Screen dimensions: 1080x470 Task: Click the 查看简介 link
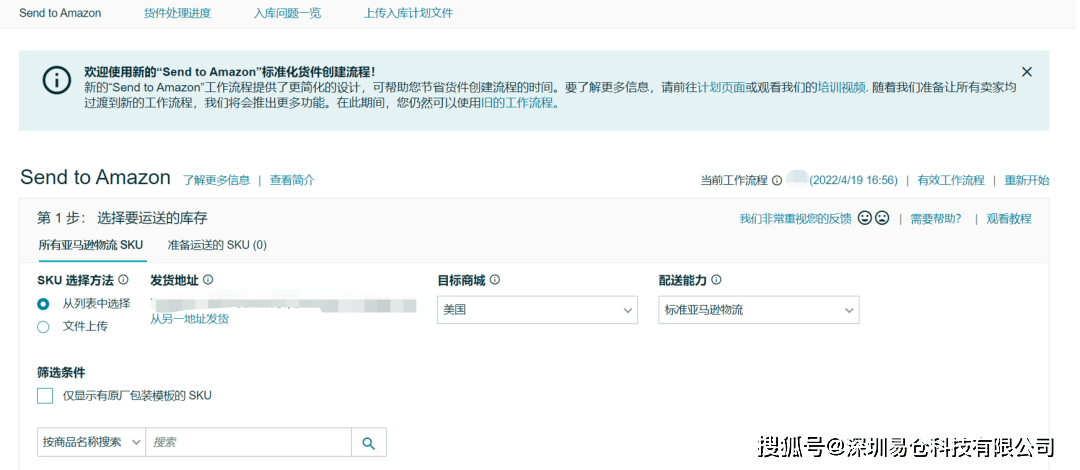pyautogui.click(x=292, y=181)
